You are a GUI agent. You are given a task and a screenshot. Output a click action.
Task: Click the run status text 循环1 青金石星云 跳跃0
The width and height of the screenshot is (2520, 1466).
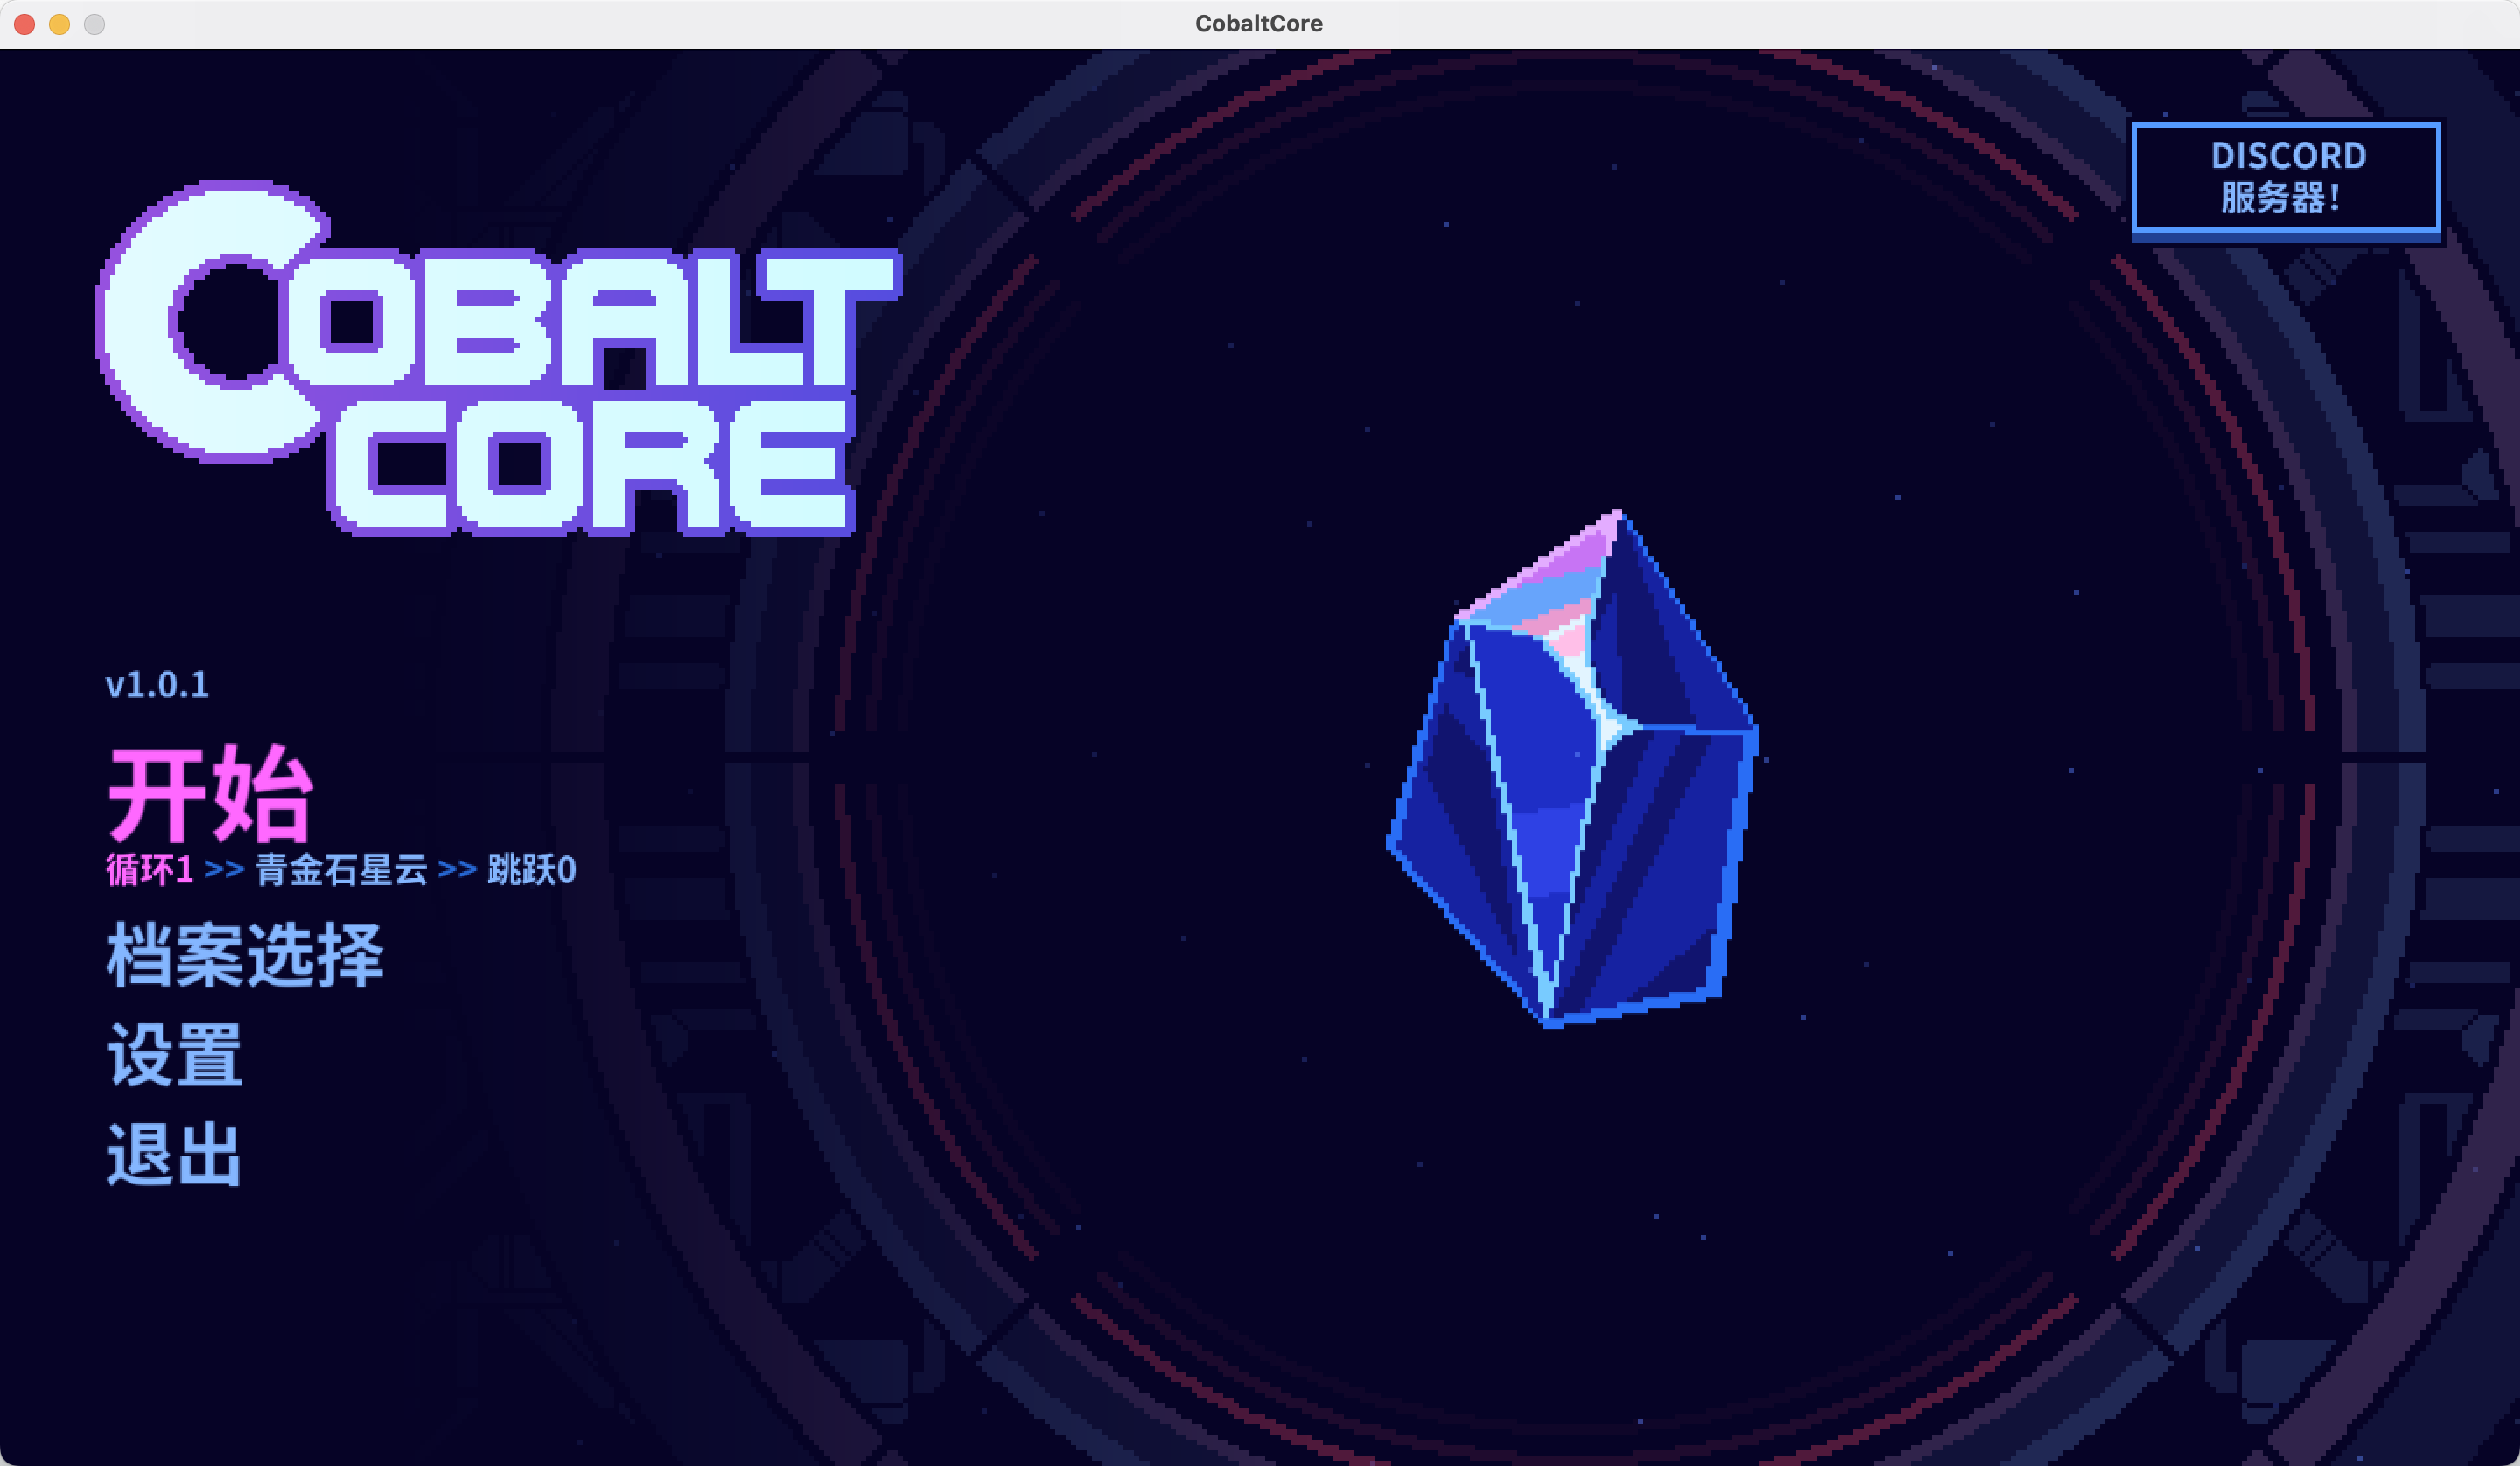pos(341,870)
